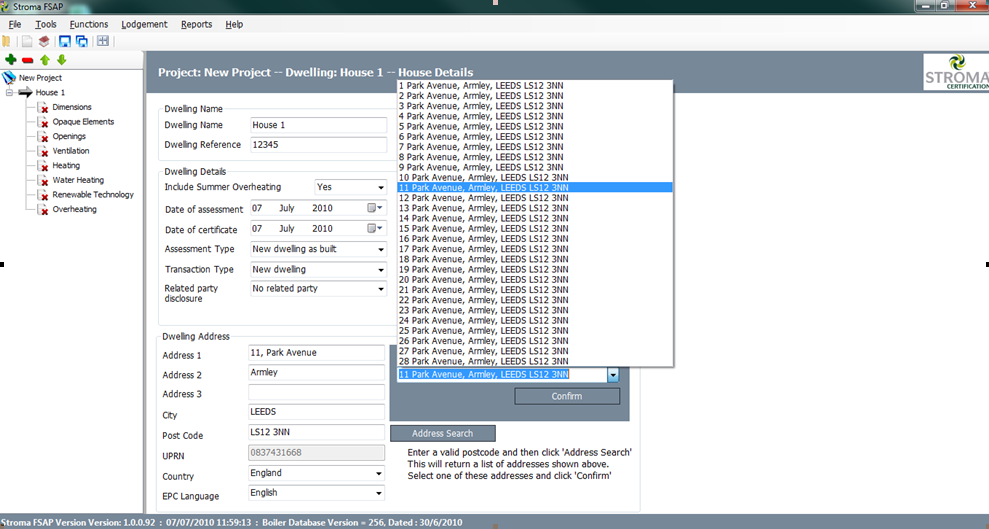989x529 pixels.
Task: Click the Heating red-cross document icon
Action: pyautogui.click(x=43, y=166)
